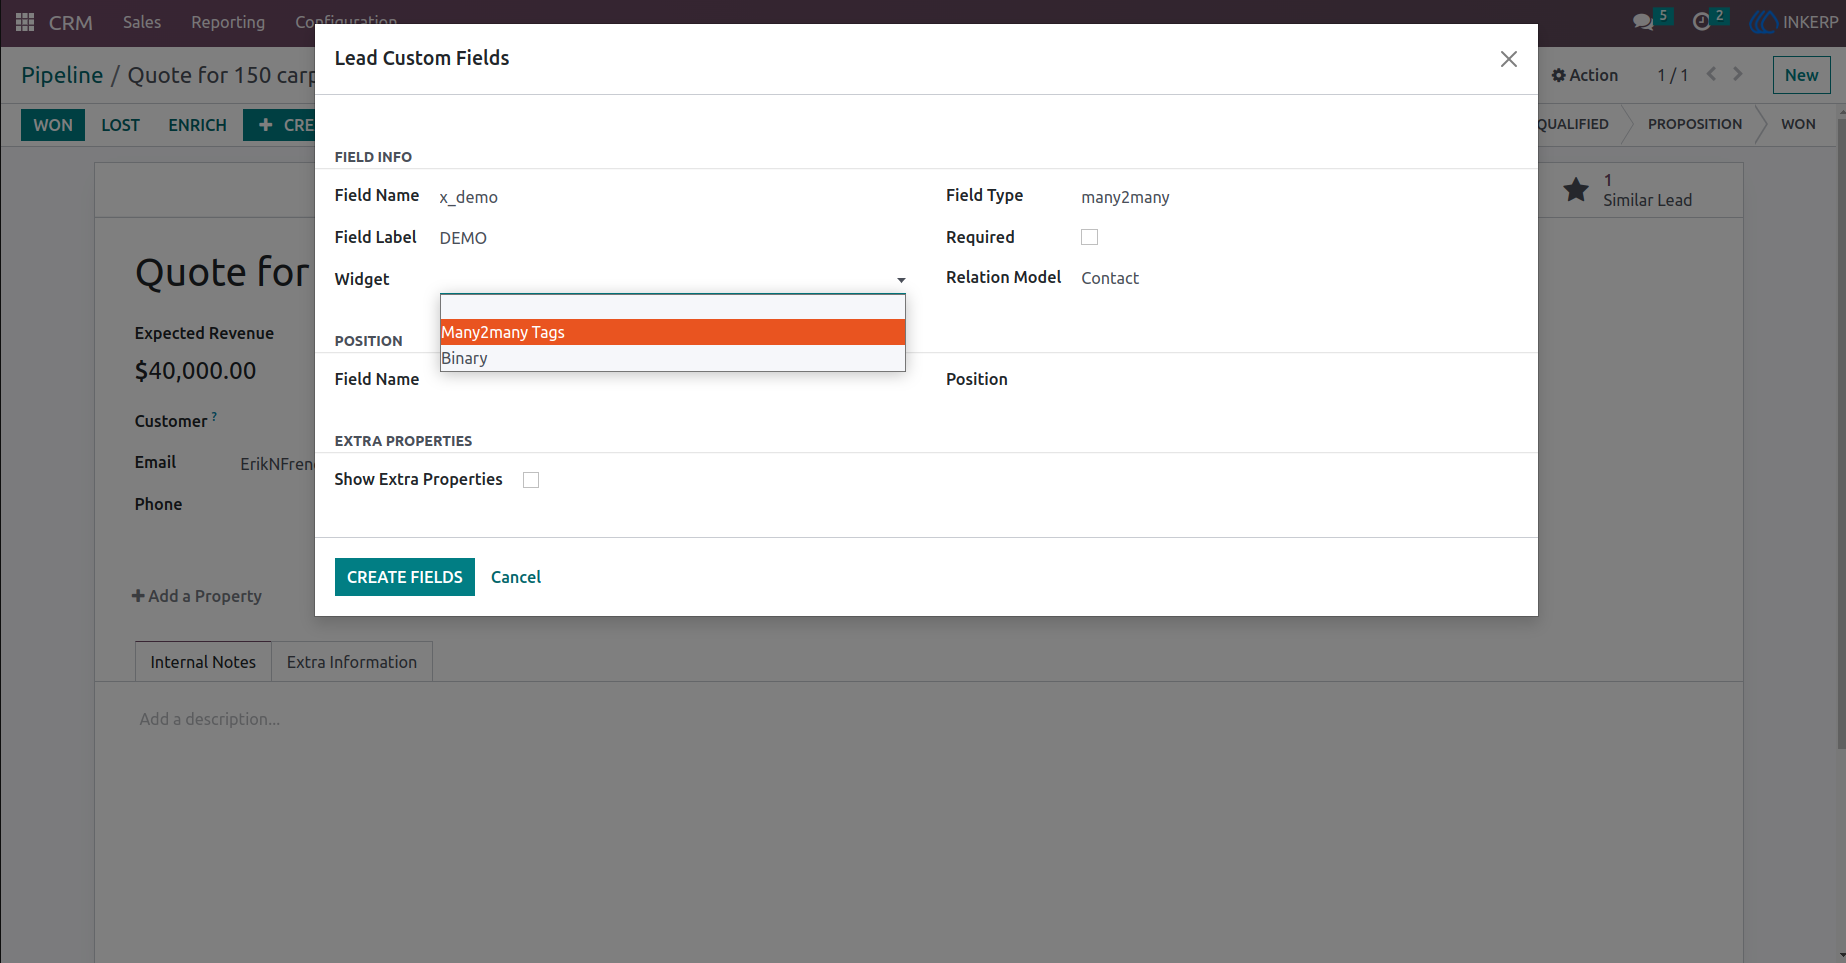Screen dimensions: 1846x963
Task: Cancel the custom fields dialog
Action: tap(516, 577)
